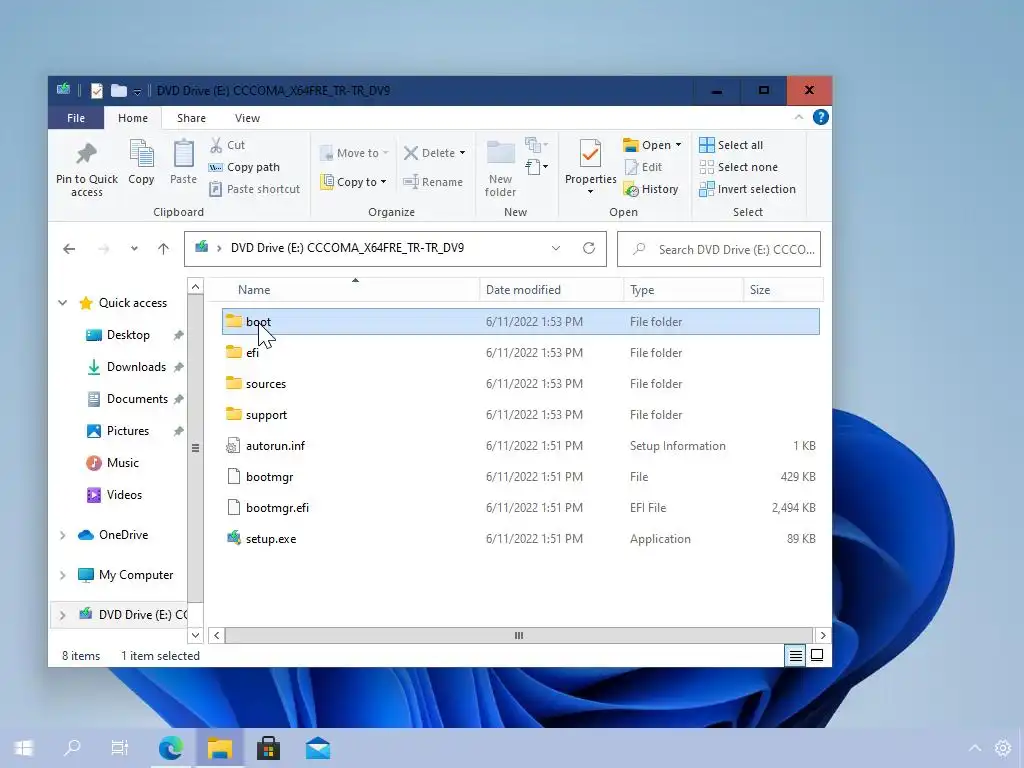
Task: Click the Copy icon in Clipboard group
Action: [141, 155]
